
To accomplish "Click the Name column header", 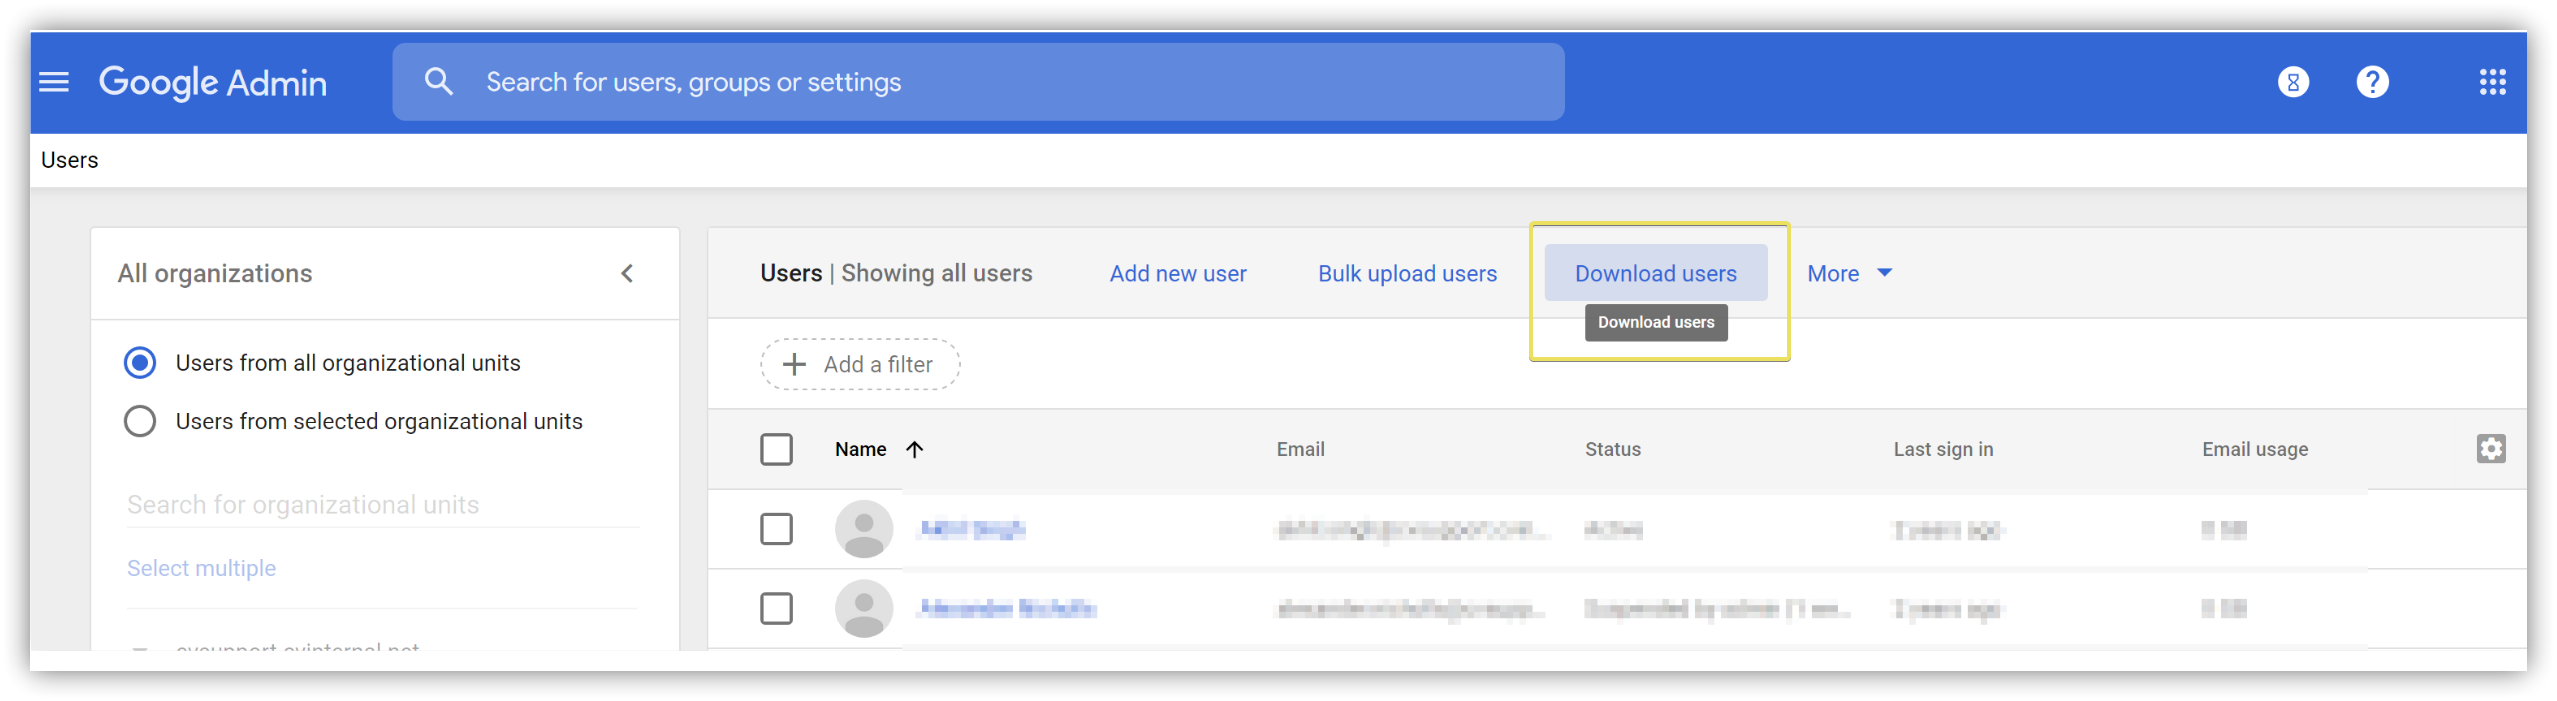I will [x=860, y=449].
